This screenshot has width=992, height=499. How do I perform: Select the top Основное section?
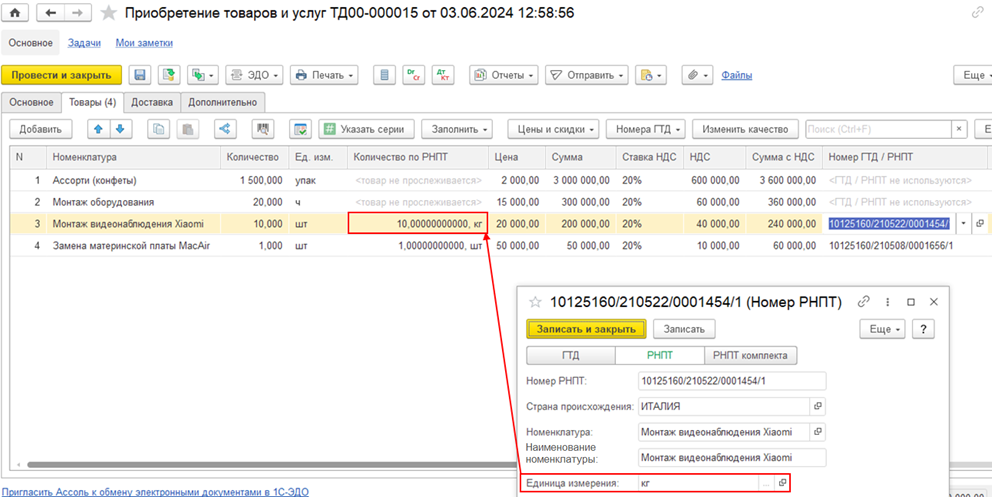30,43
